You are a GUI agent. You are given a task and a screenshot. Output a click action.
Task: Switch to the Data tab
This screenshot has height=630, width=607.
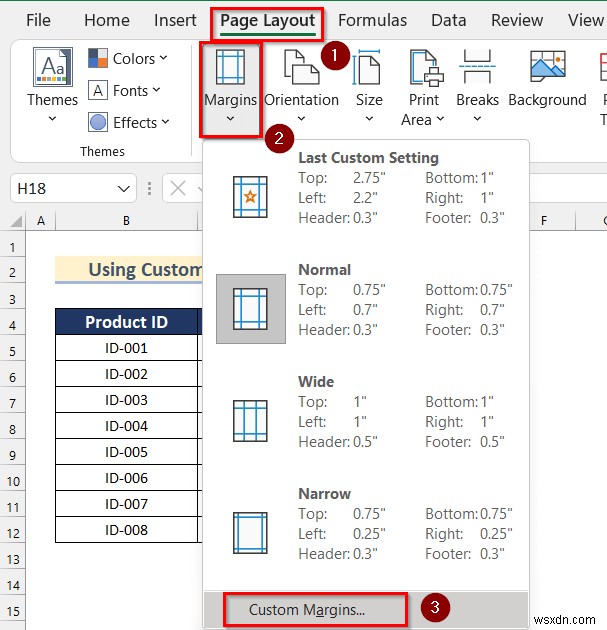[x=449, y=20]
